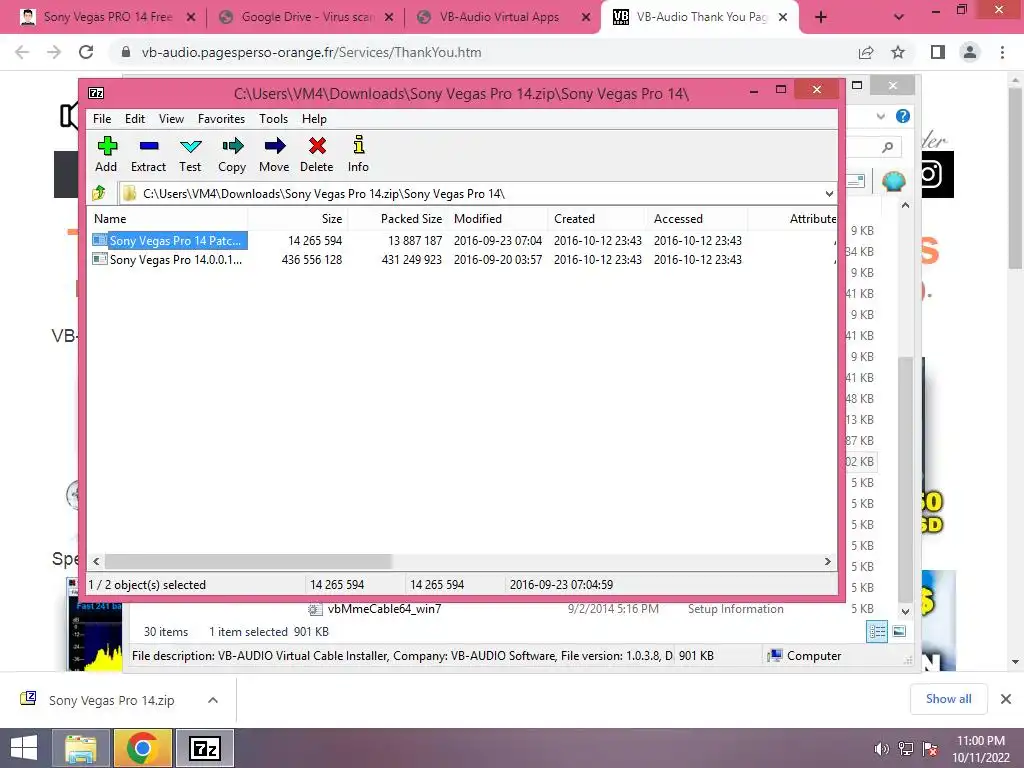Click the horizontal scrollbar right arrow in 7-Zip
The width and height of the screenshot is (1024, 768).
tap(827, 562)
